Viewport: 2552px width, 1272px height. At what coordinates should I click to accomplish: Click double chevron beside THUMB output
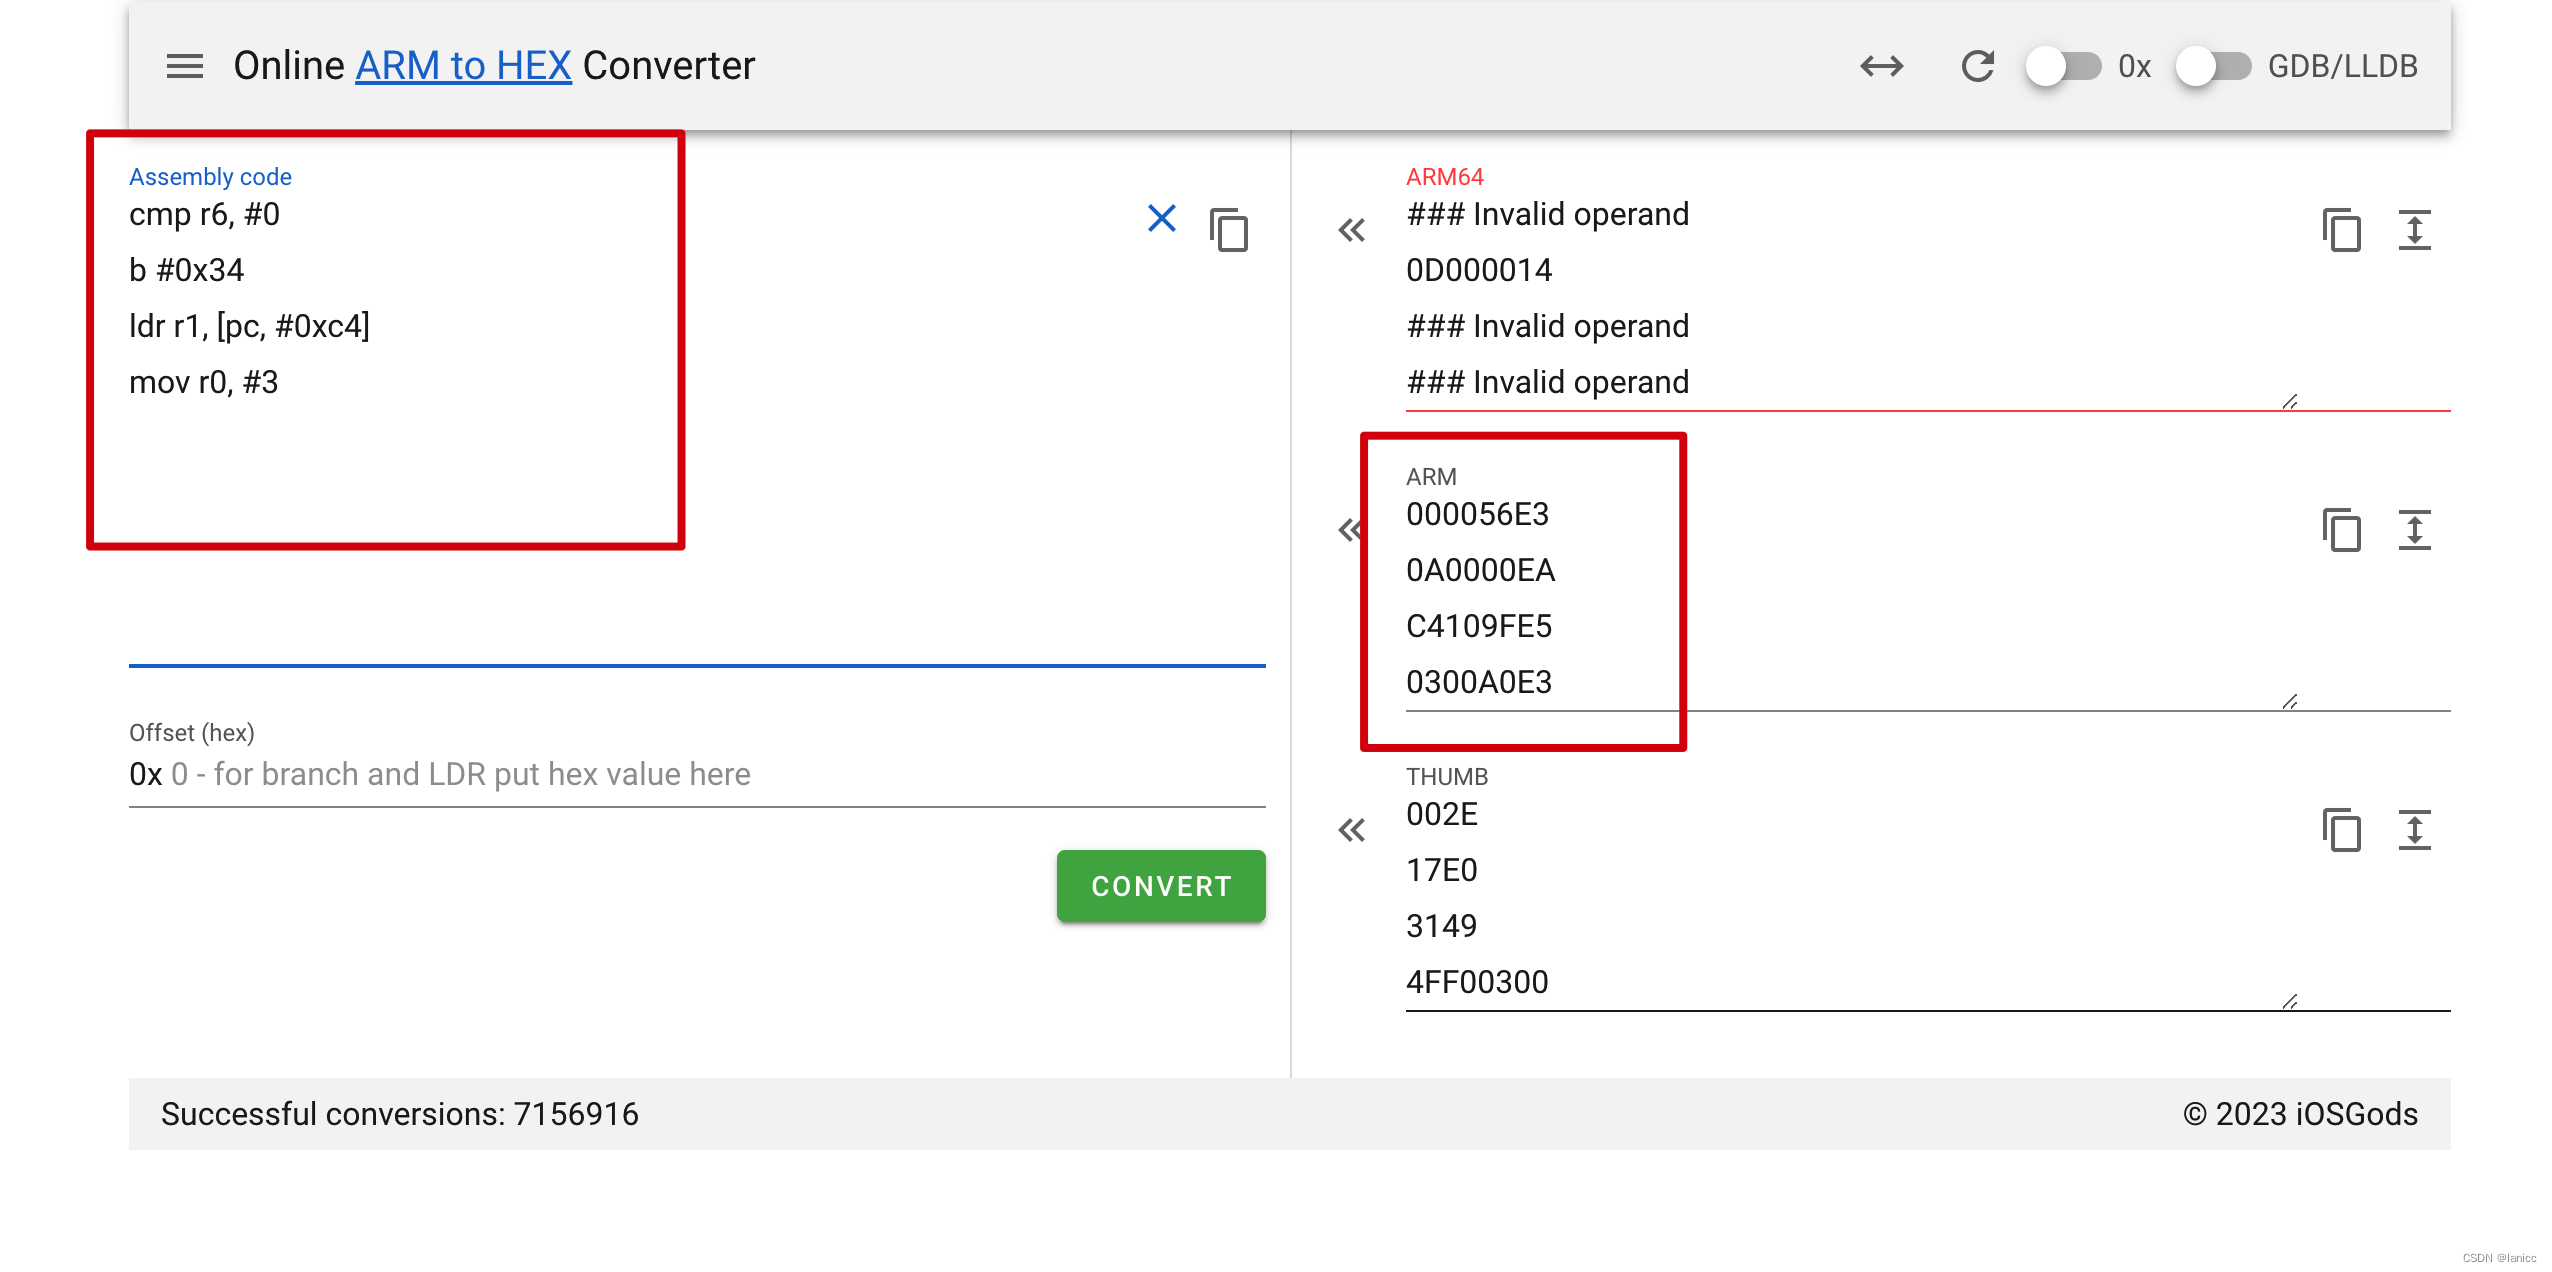tap(1351, 830)
